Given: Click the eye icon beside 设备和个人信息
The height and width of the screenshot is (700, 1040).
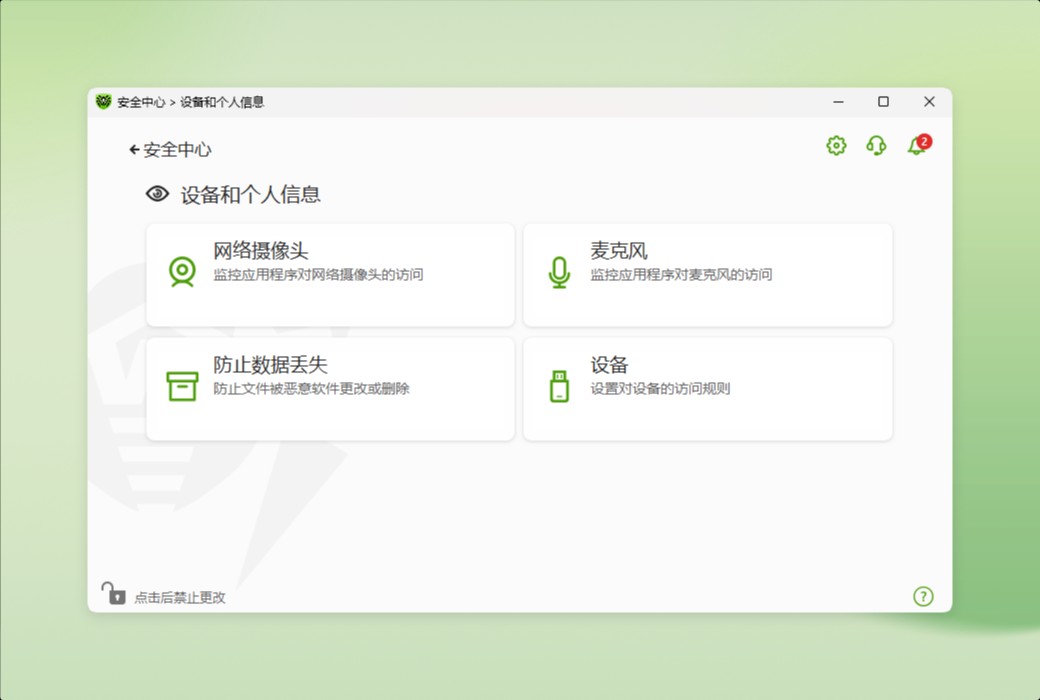Looking at the screenshot, I should 157,192.
